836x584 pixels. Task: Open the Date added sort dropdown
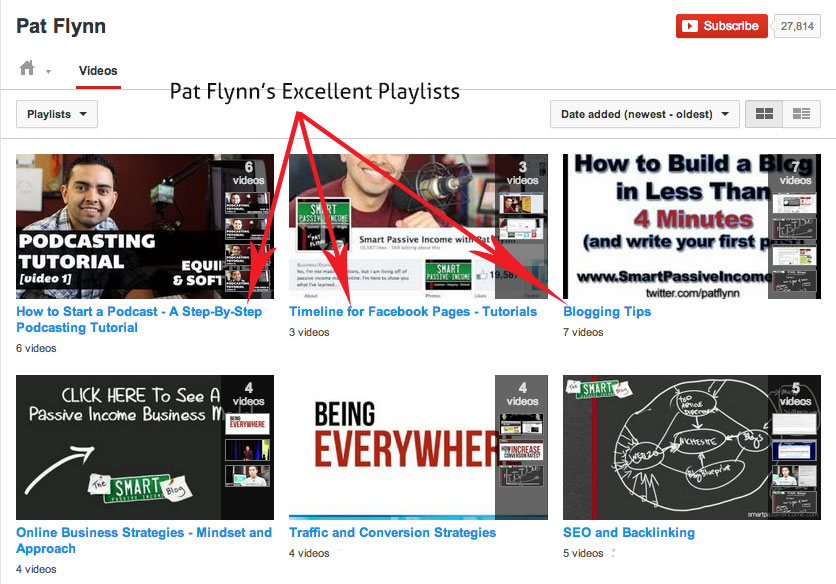tap(645, 114)
